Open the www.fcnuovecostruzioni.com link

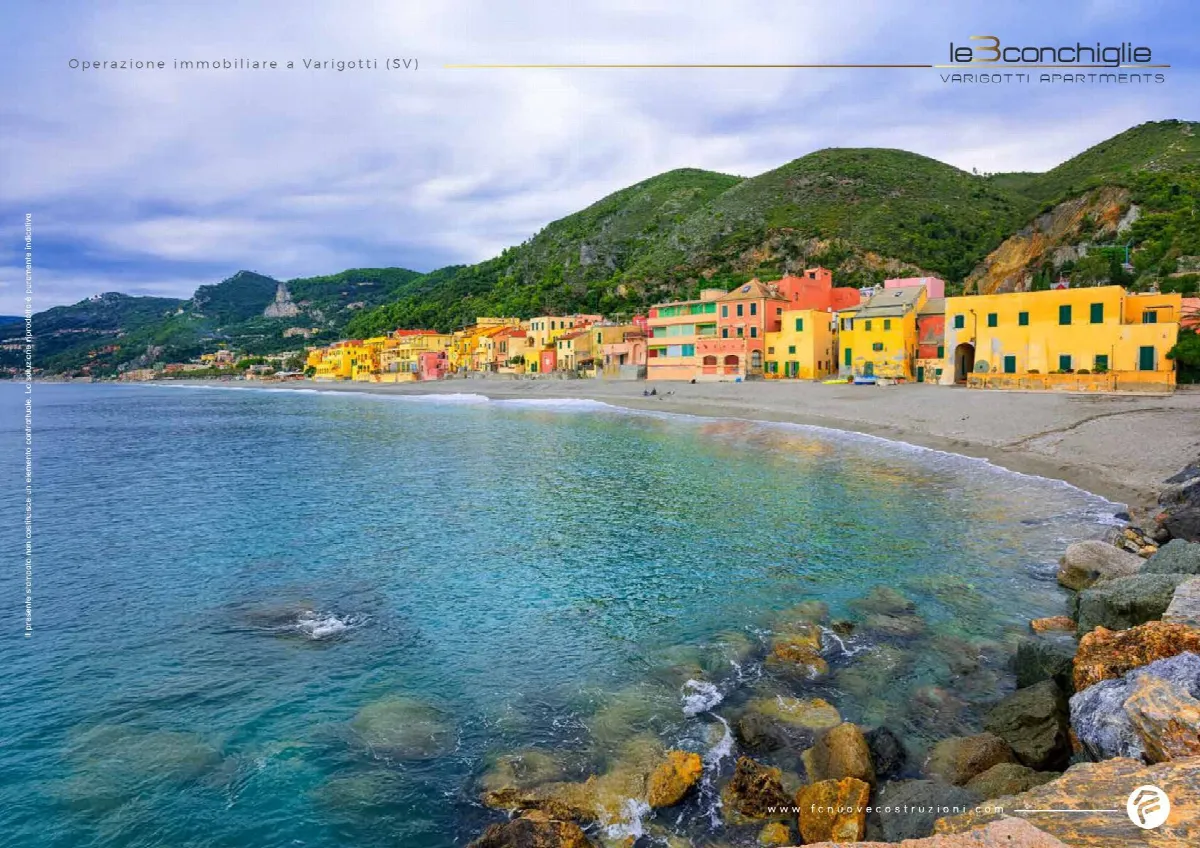click(886, 809)
